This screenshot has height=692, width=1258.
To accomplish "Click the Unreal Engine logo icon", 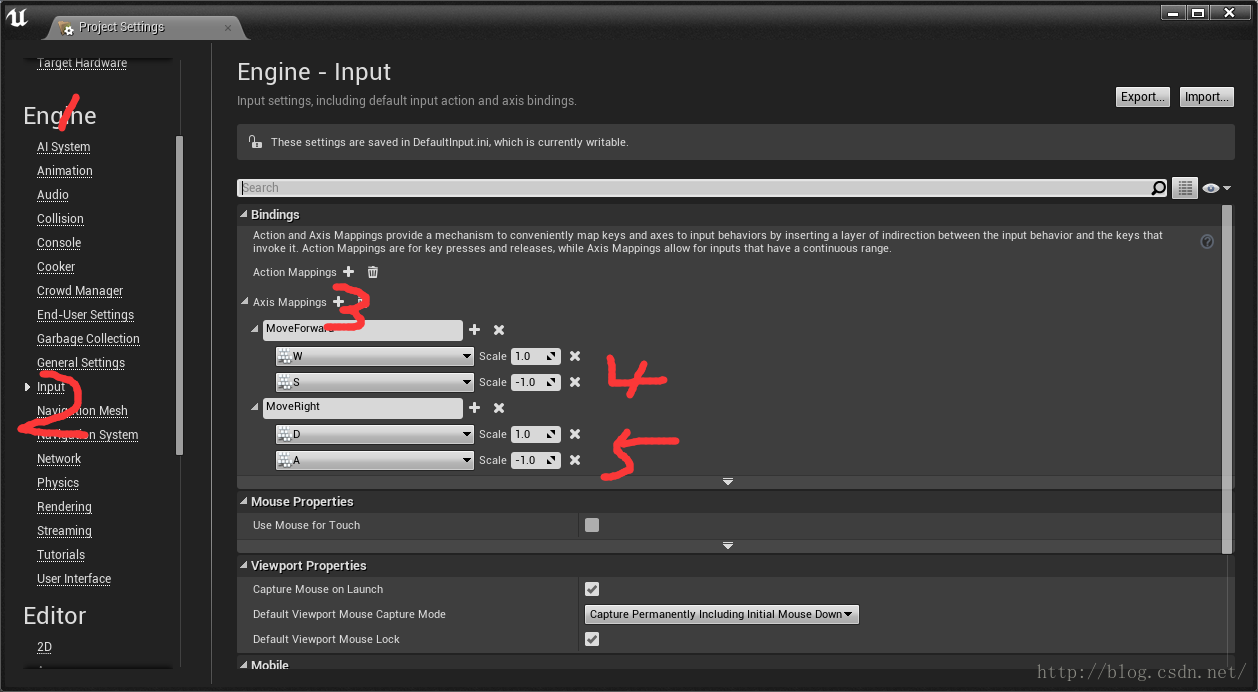I will pyautogui.click(x=18, y=16).
